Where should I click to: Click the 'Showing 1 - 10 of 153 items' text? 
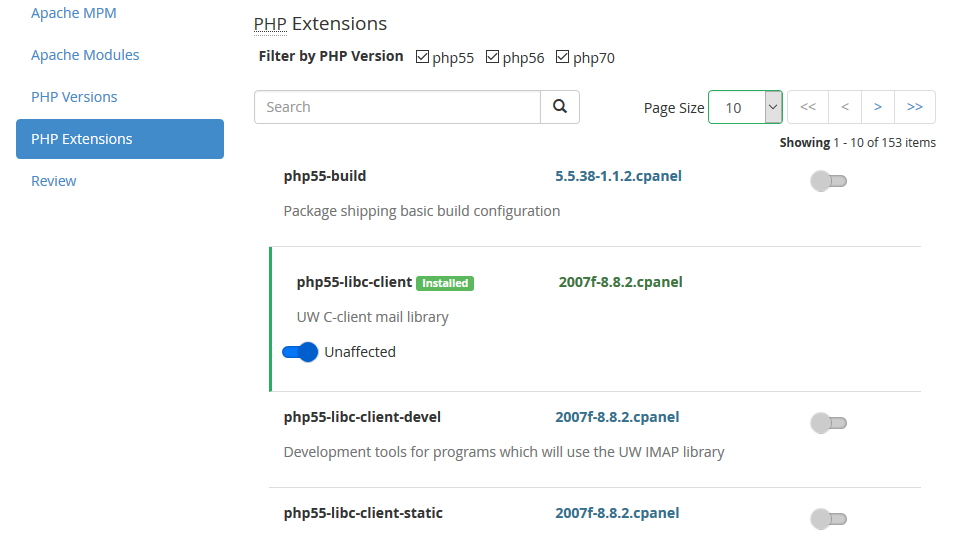858,142
